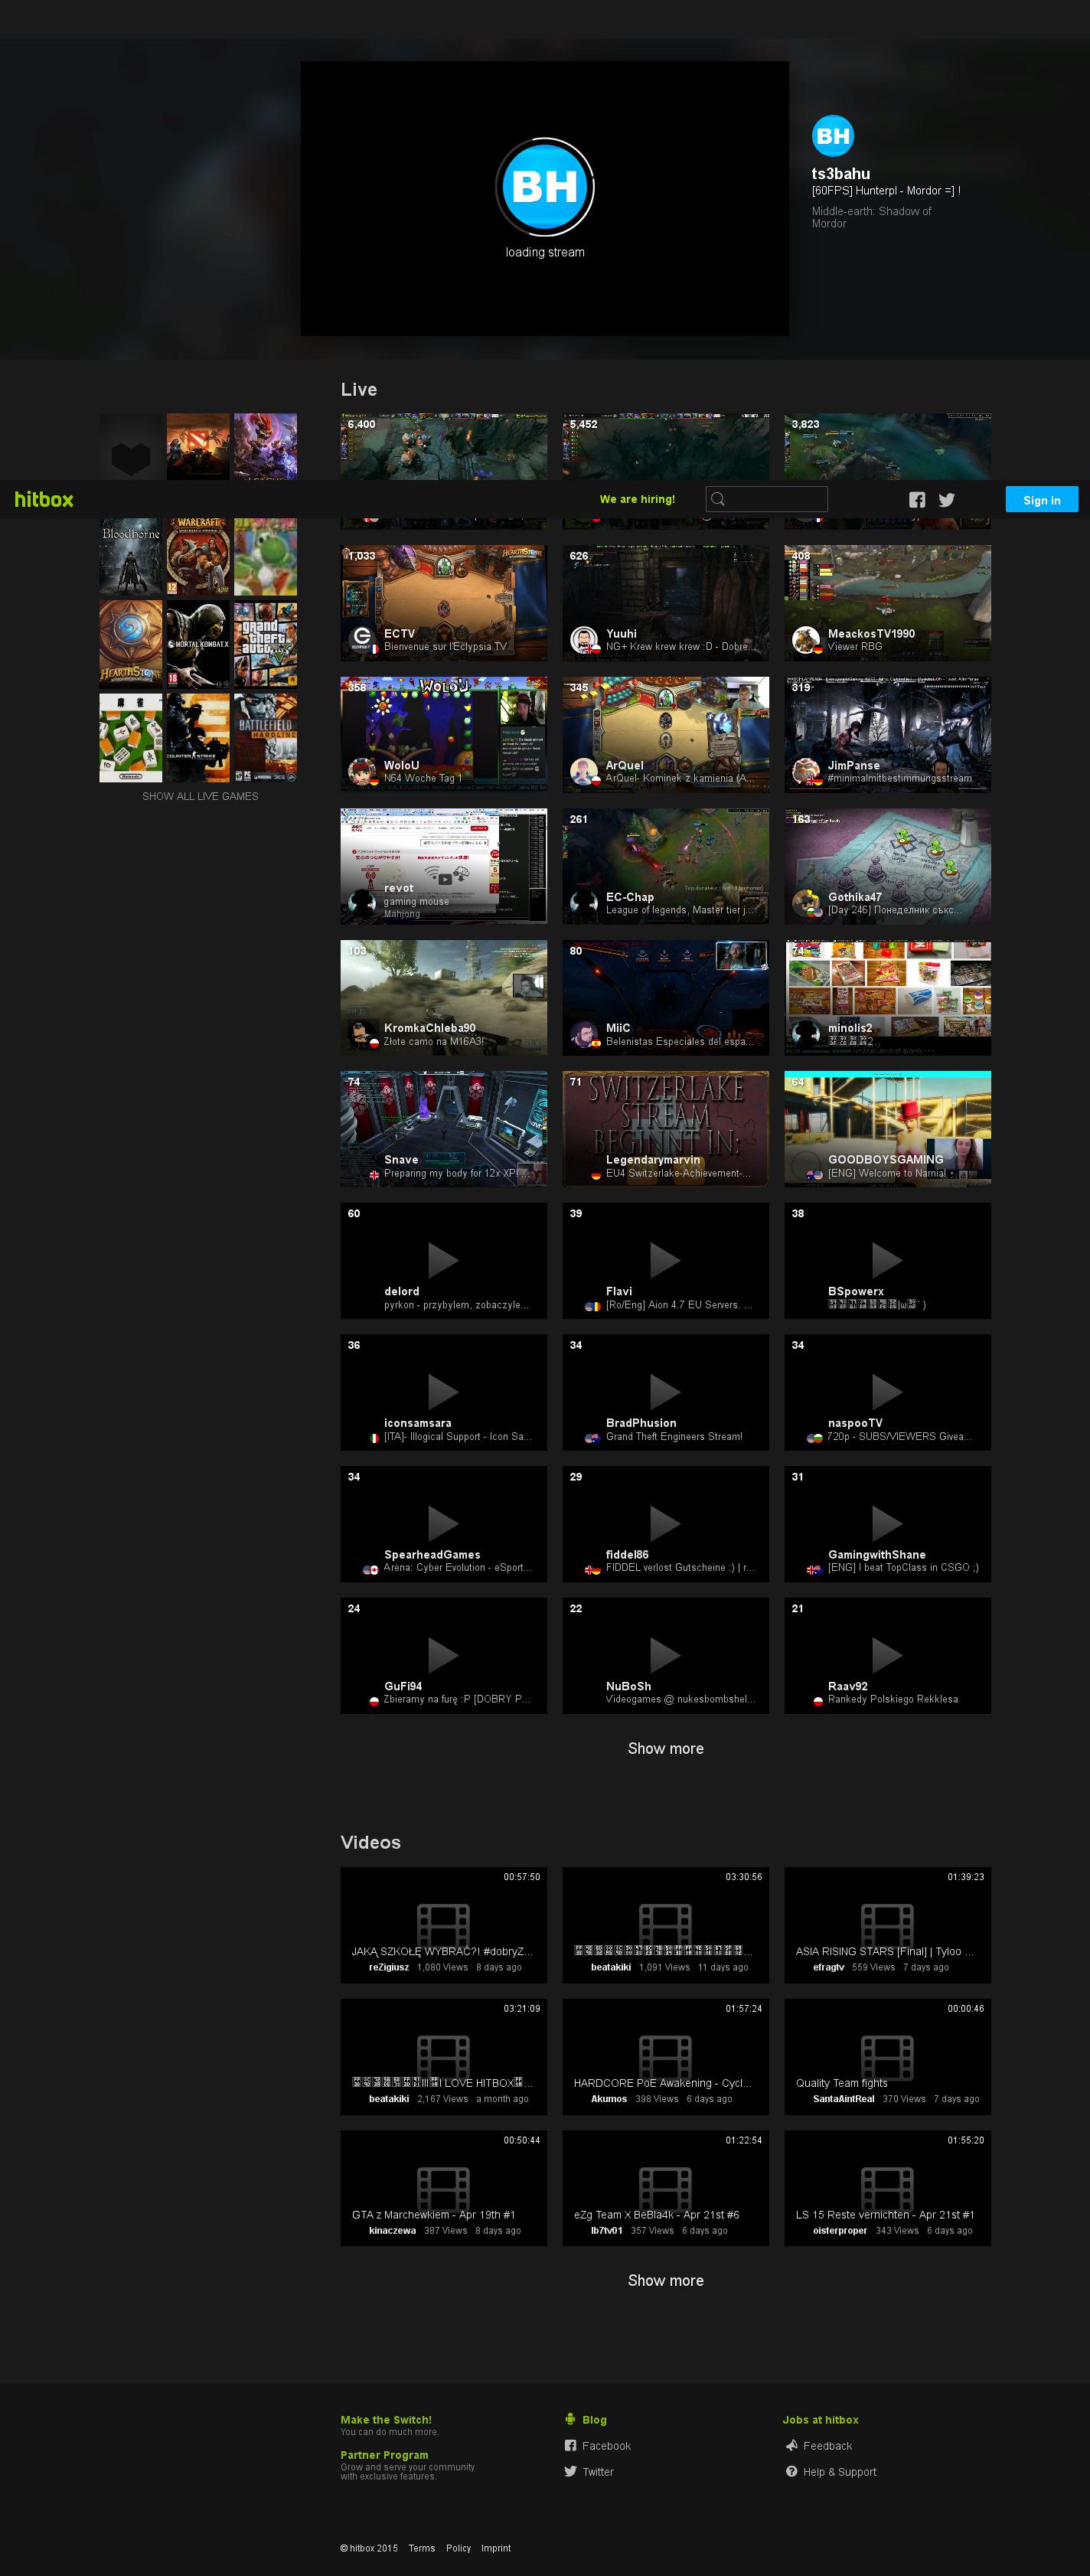
Task: Choose the Mortal Kombat X game cover
Action: pos(198,643)
